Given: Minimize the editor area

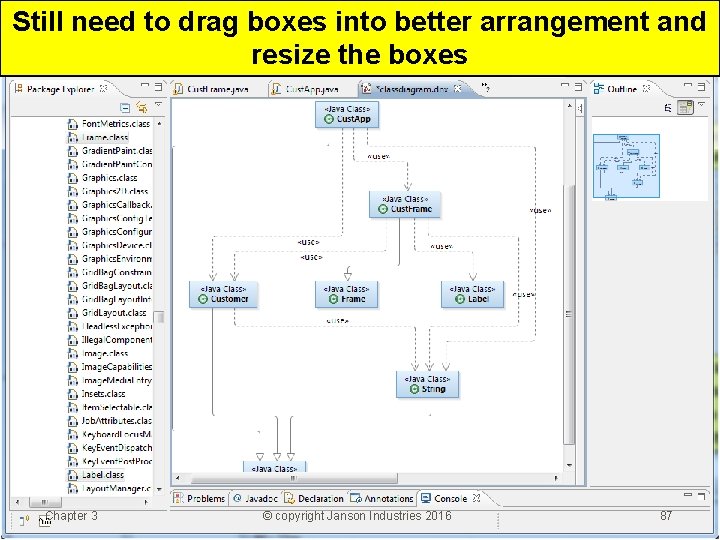Looking at the screenshot, I should (x=565, y=85).
